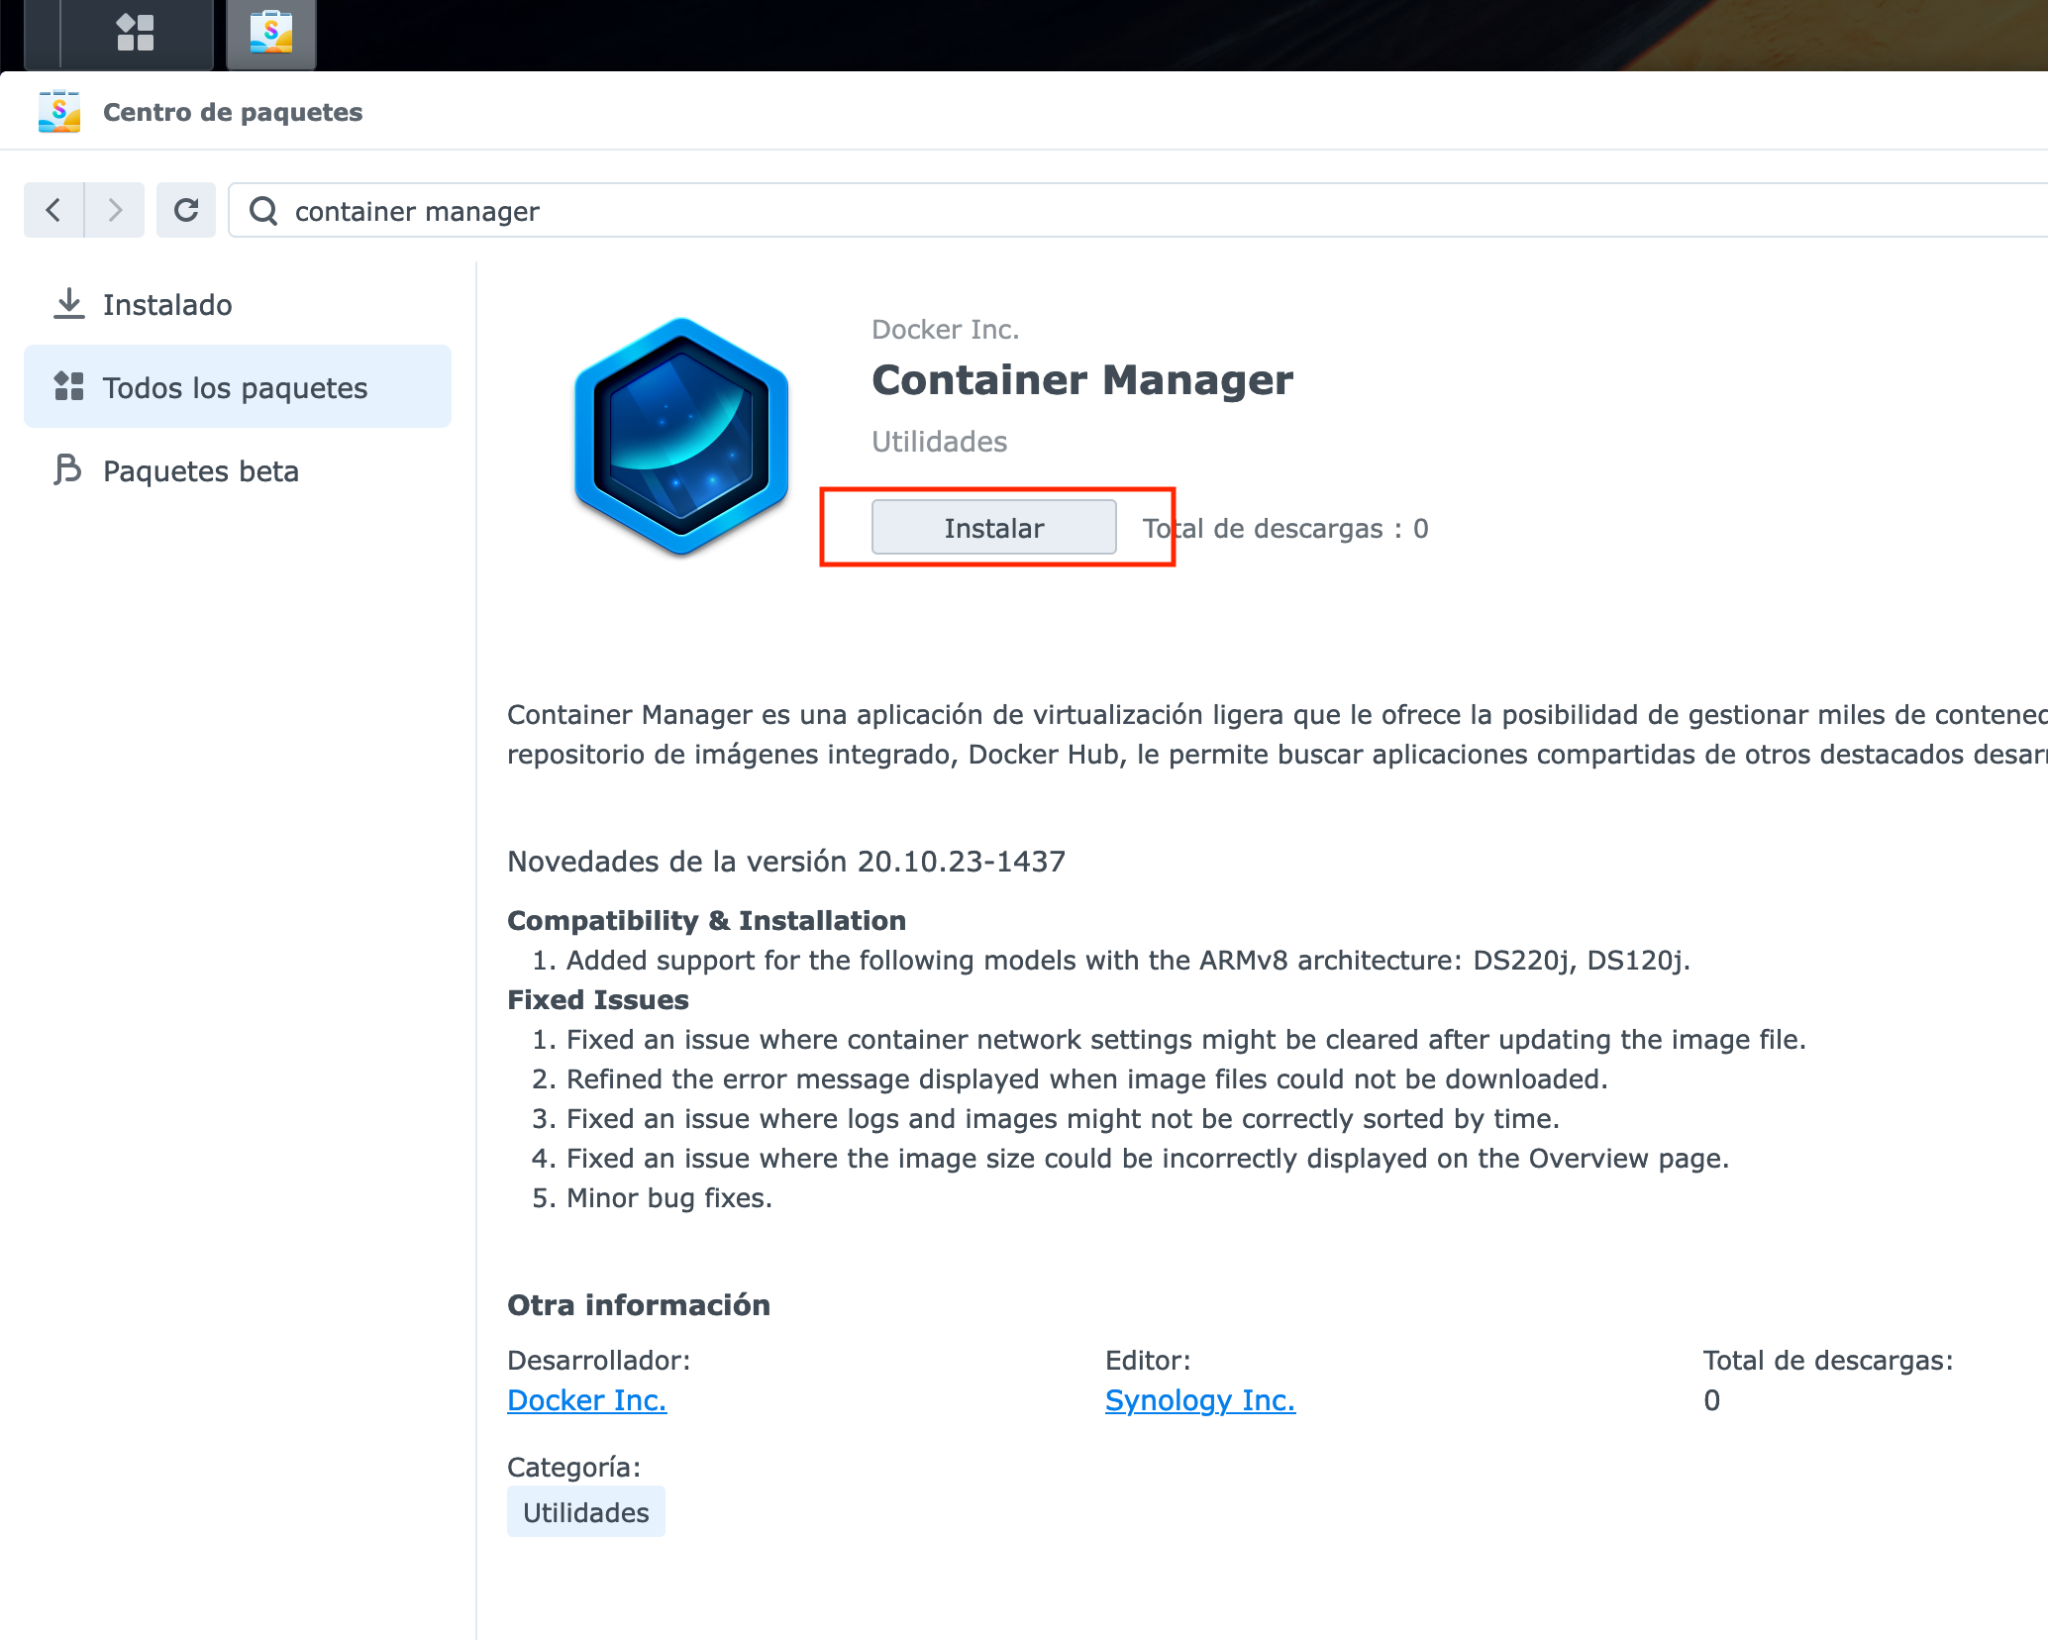Go back with the left arrow button

(54, 210)
